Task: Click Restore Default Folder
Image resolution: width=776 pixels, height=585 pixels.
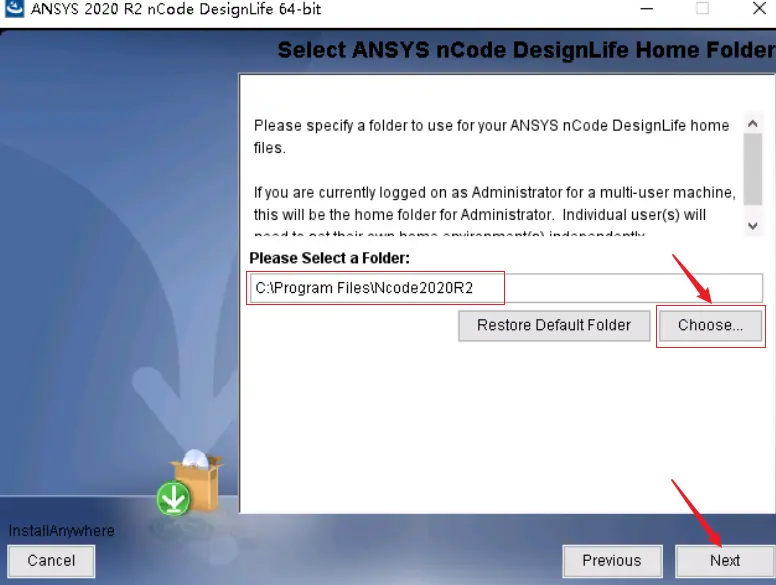Action: 554,325
